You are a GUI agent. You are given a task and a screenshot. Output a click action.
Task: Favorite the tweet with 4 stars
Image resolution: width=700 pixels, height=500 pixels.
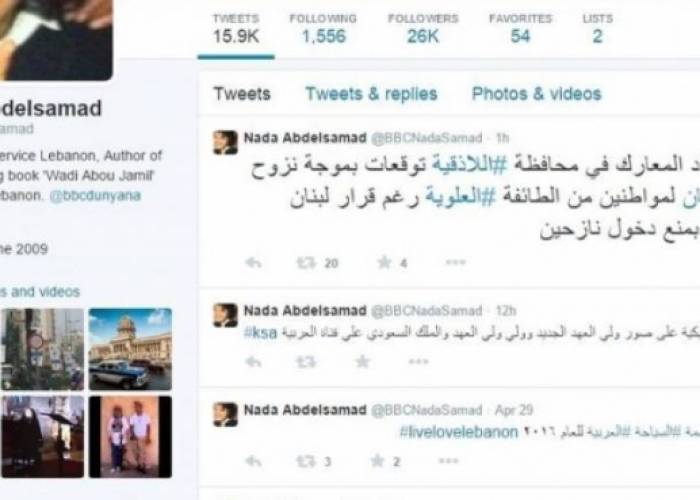click(384, 262)
